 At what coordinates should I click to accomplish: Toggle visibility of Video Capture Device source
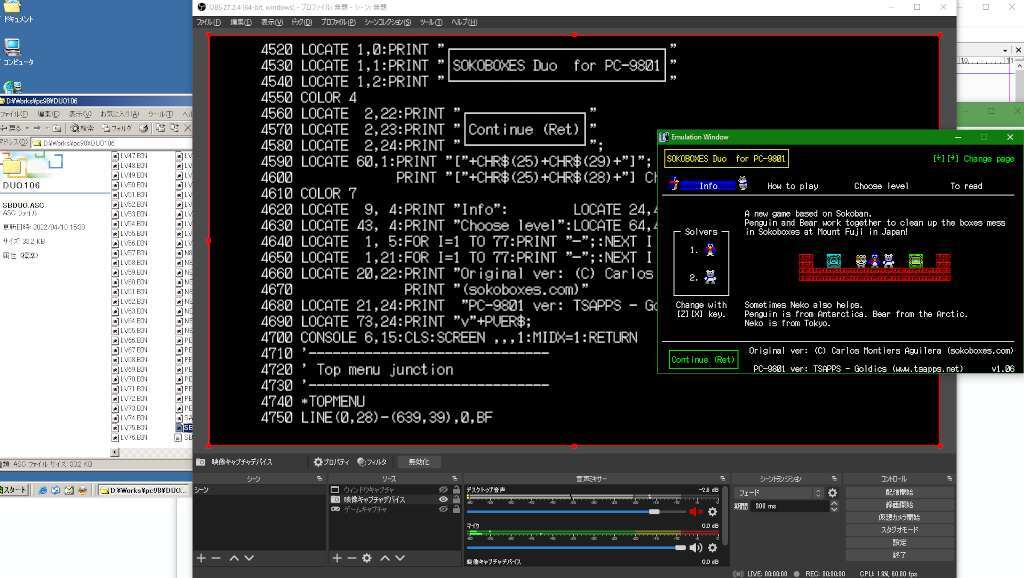[x=443, y=500]
